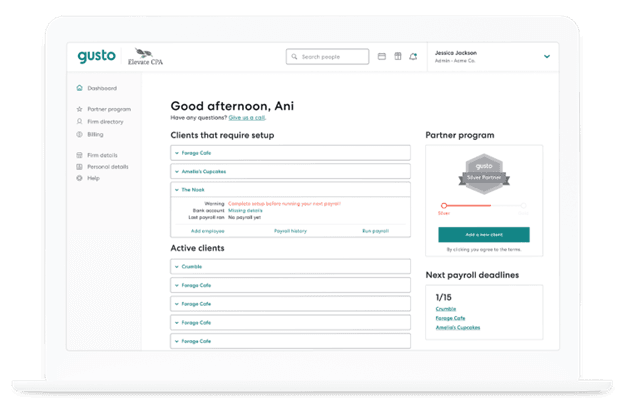Click the Help icon in sidebar
Viewport: 624px width, 412px height.
click(x=79, y=178)
